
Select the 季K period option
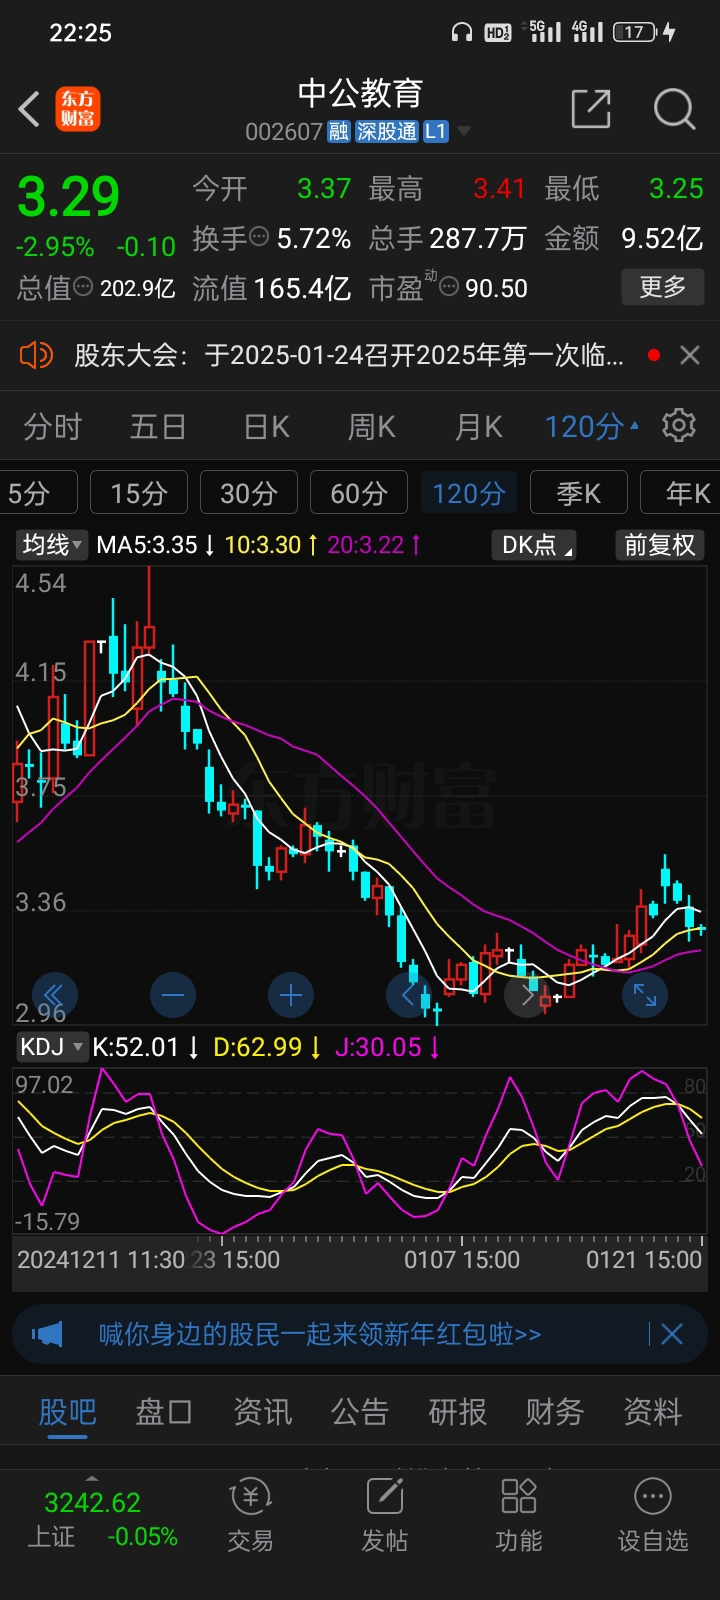pyautogui.click(x=578, y=493)
